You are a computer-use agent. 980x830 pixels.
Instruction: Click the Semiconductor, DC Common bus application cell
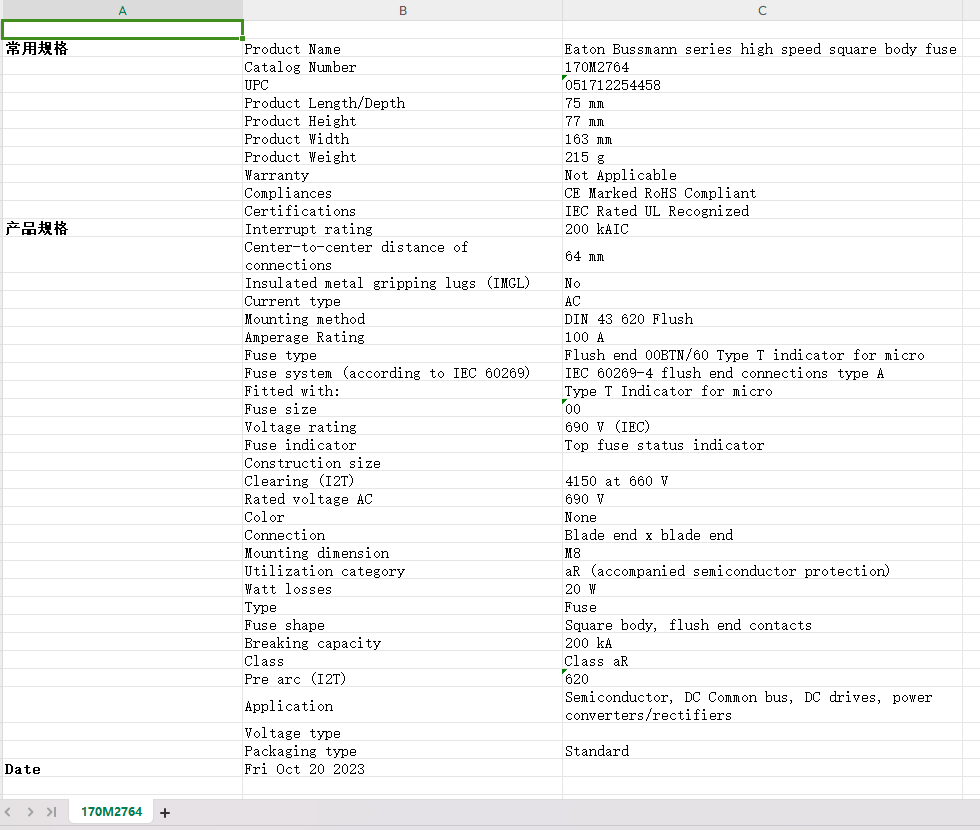coord(762,706)
